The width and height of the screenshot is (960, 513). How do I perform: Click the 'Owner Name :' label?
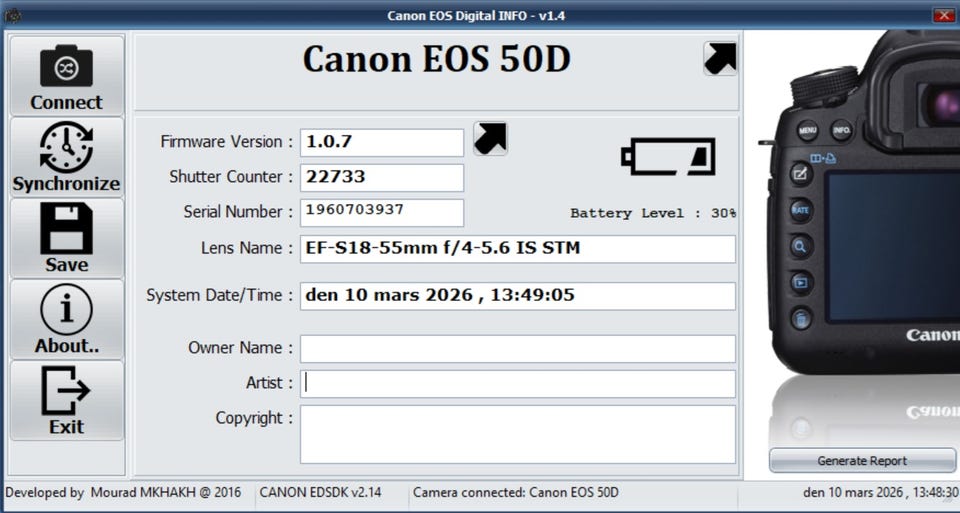click(241, 348)
